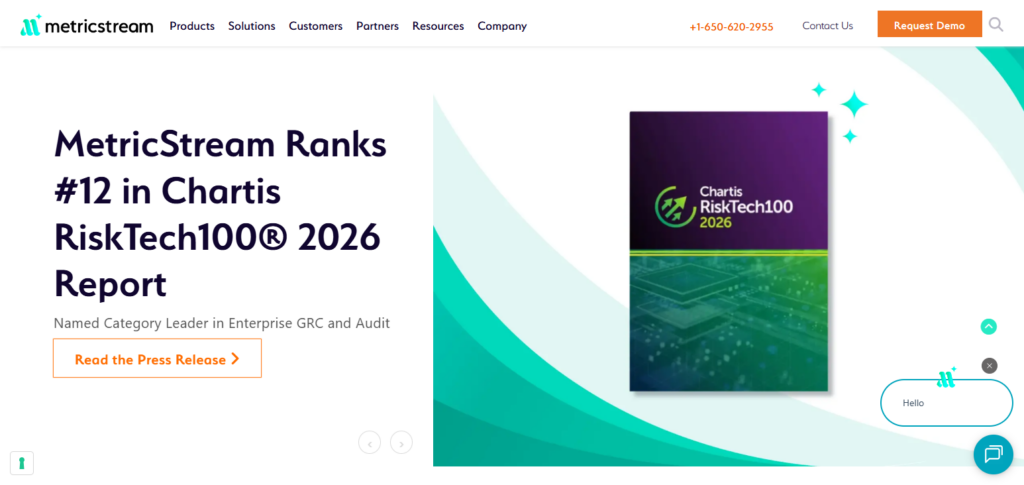Open the Partners menu item
Screen dimensions: 1024x485
(377, 26)
